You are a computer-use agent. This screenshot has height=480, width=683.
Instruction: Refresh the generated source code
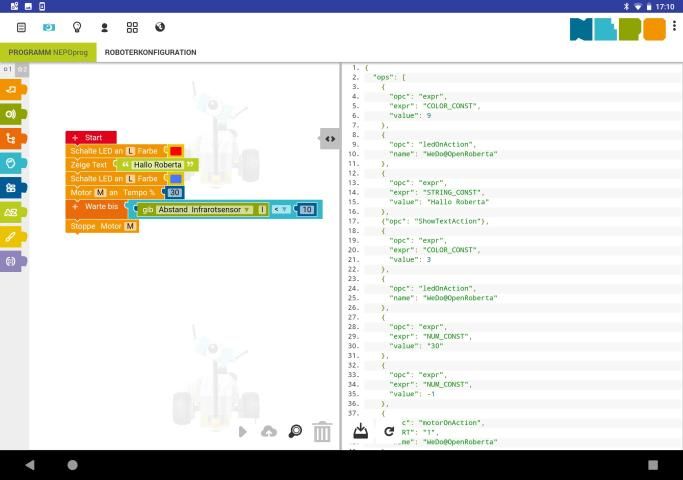(x=389, y=431)
